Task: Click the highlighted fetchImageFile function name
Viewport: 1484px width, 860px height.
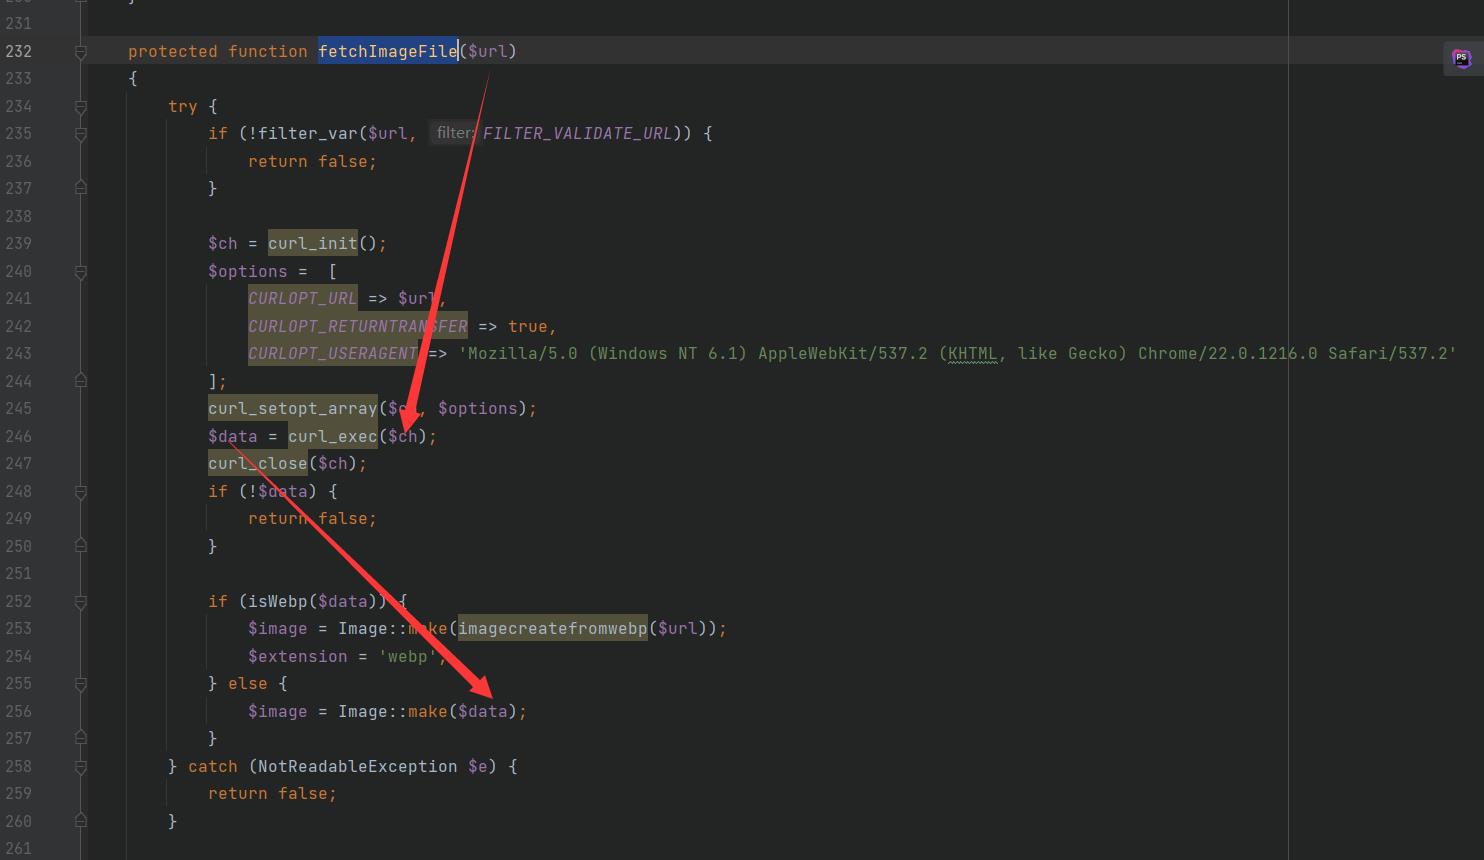Action: coord(388,51)
